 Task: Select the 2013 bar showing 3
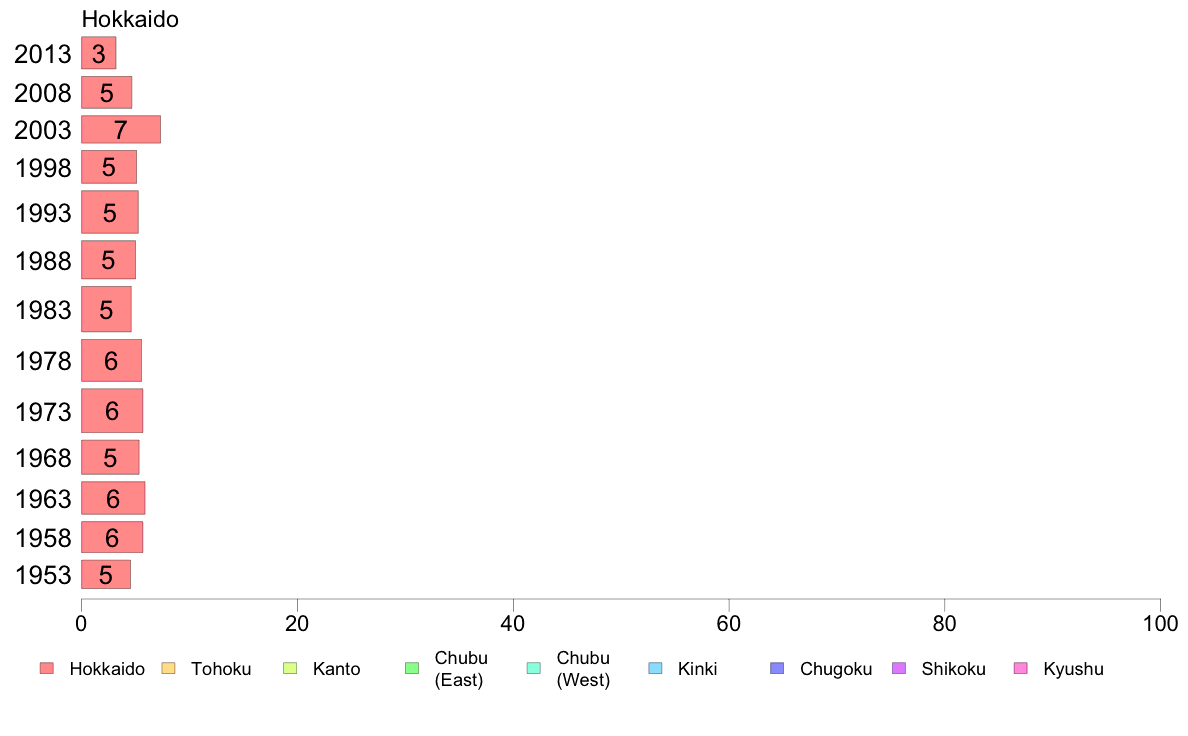pyautogui.click(x=98, y=53)
